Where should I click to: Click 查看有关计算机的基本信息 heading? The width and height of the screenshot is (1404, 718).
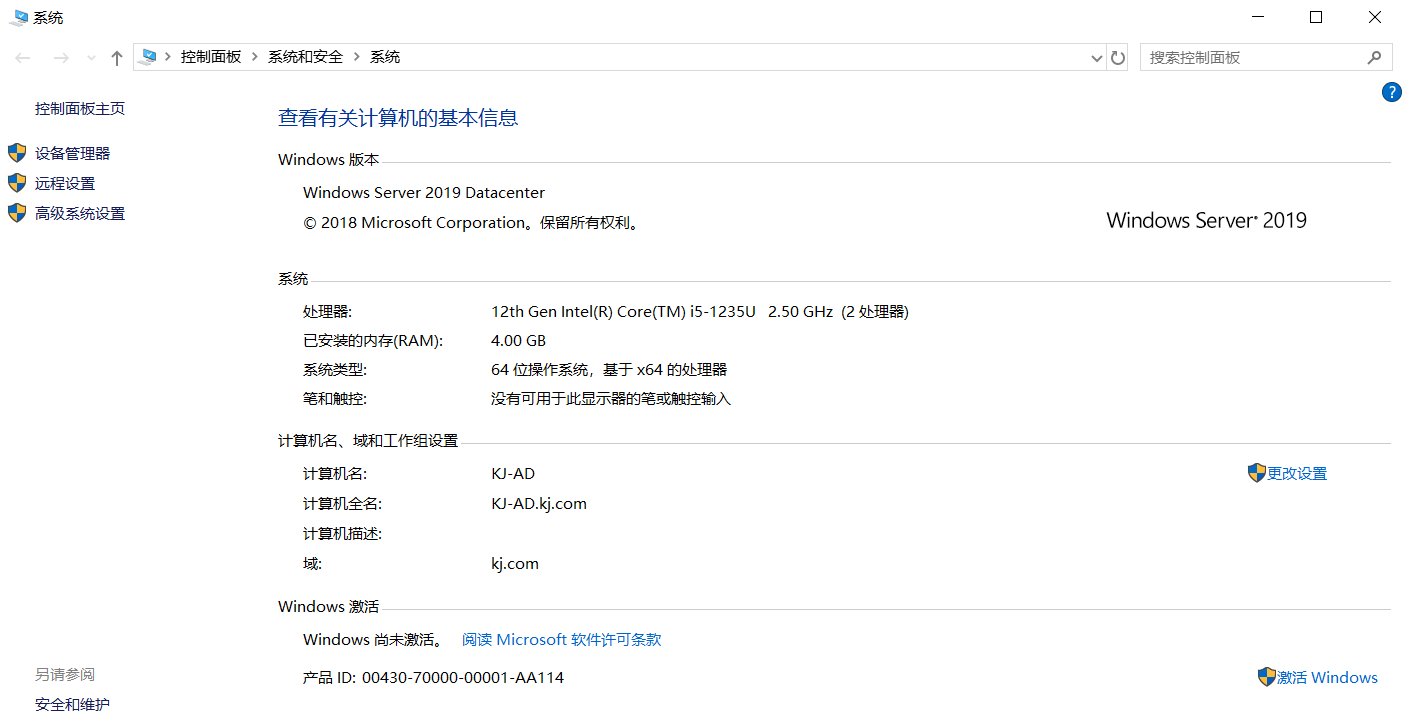pyautogui.click(x=398, y=118)
